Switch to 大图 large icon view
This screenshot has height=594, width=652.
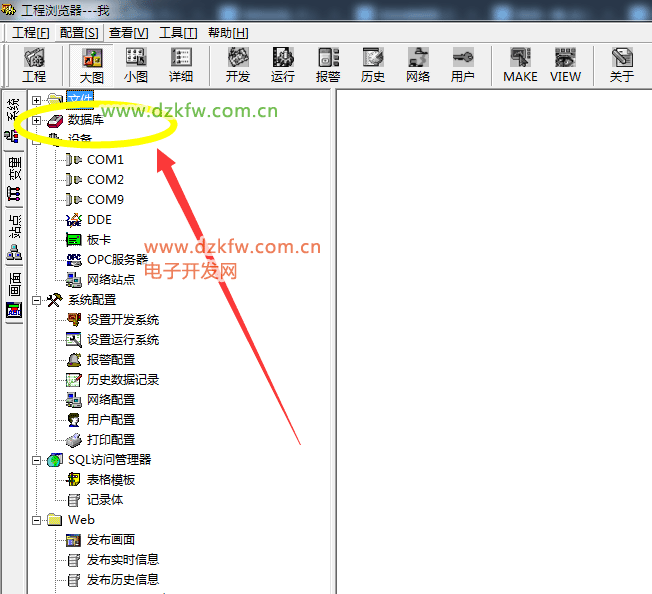(92, 65)
